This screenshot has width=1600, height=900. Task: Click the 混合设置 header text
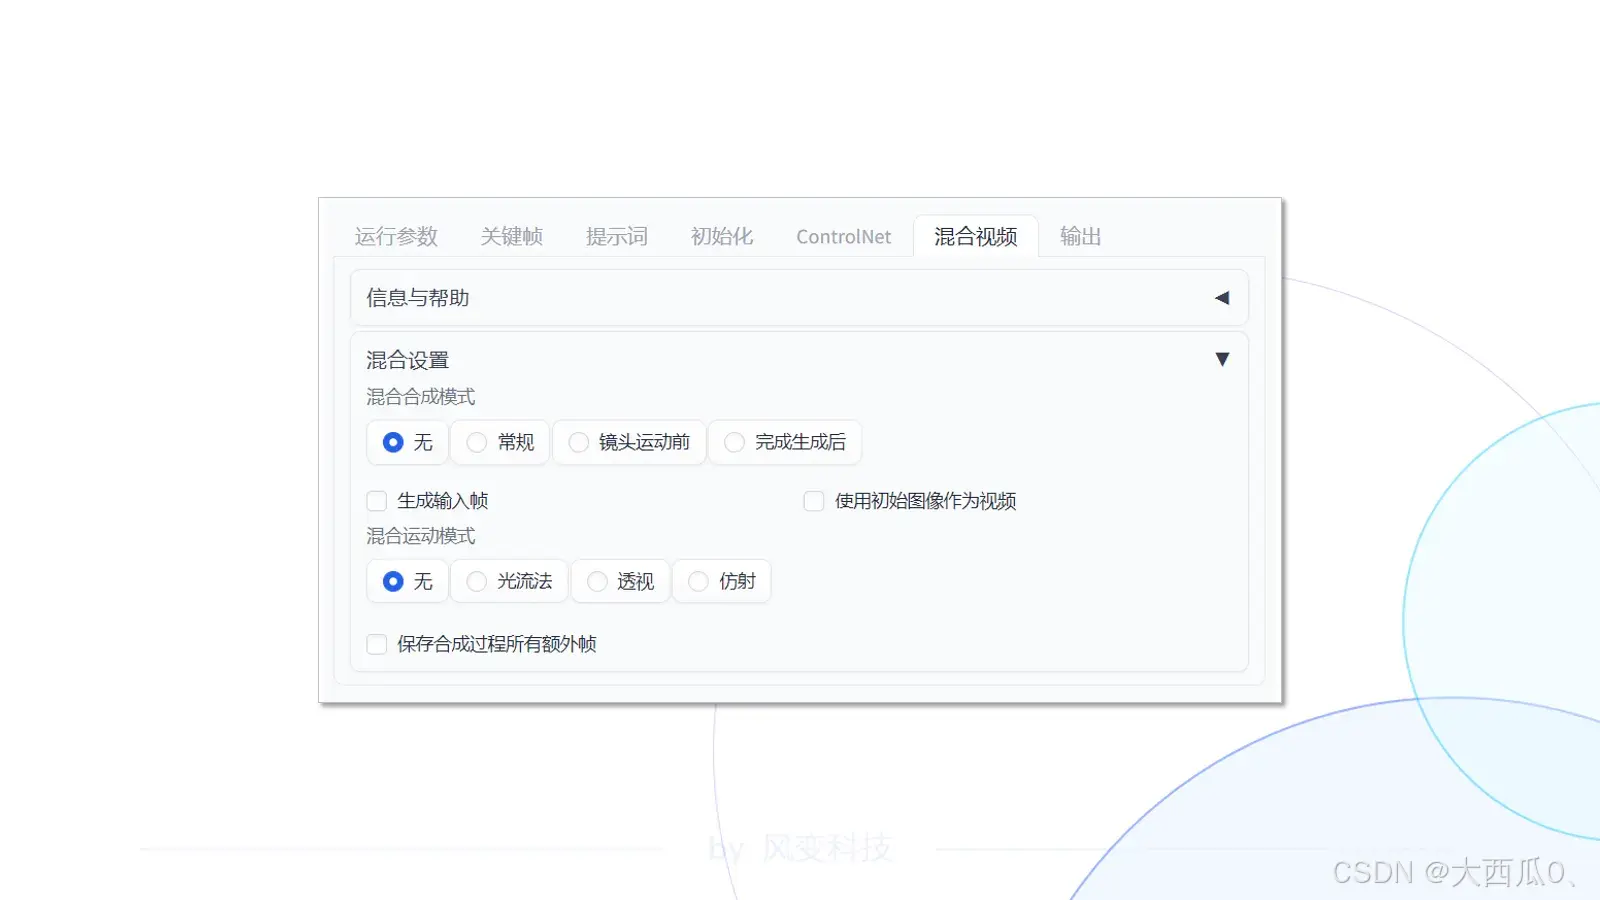pyautogui.click(x=407, y=360)
